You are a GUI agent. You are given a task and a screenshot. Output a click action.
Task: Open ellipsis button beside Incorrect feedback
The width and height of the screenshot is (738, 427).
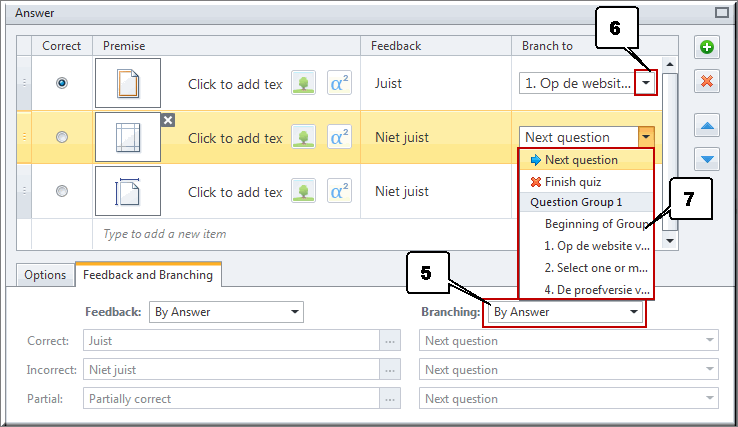point(390,370)
